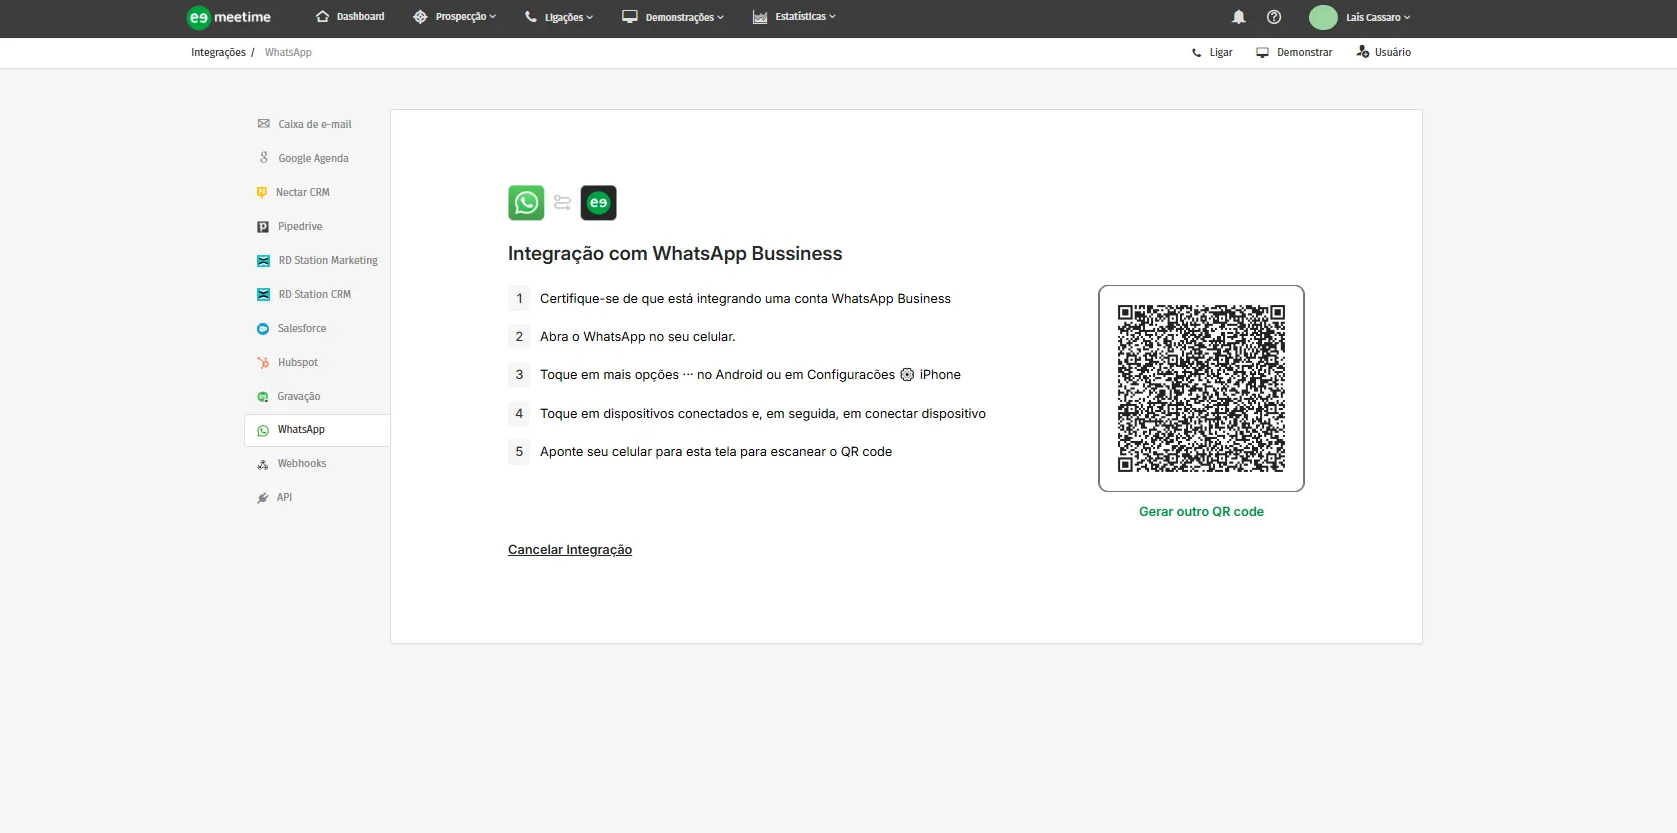1677x833 pixels.
Task: Click the Ligar button
Action: tap(1212, 53)
